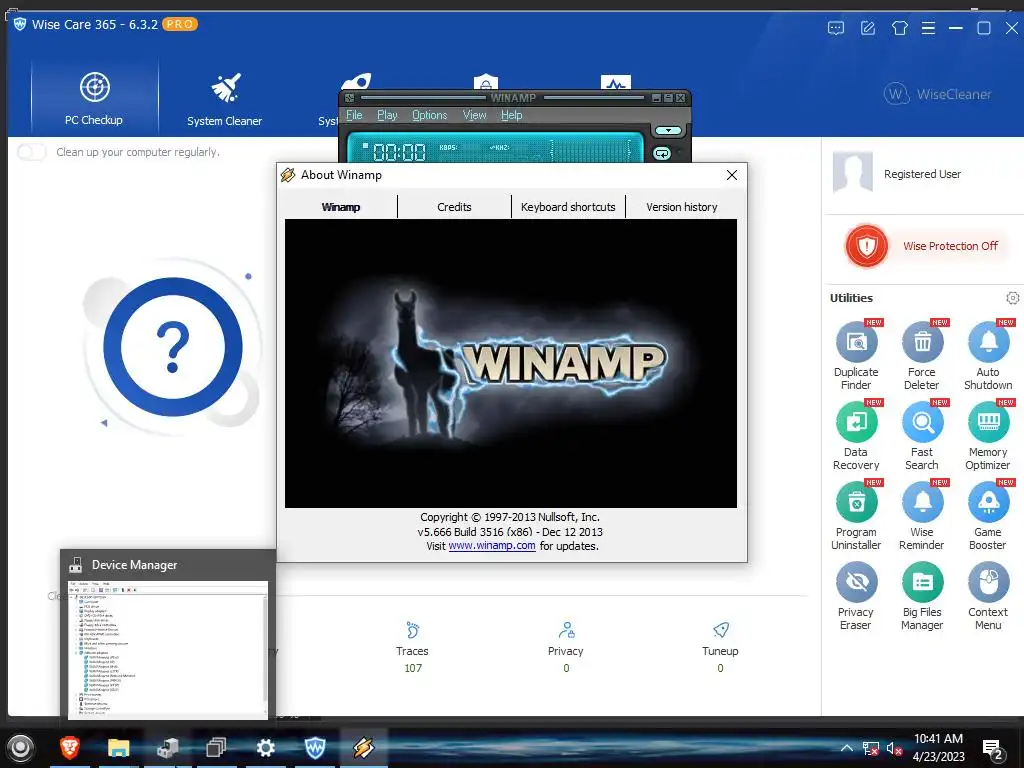Screen dimensions: 1024x768
Task: Click Task View icon on taskbar
Action: pos(216,747)
